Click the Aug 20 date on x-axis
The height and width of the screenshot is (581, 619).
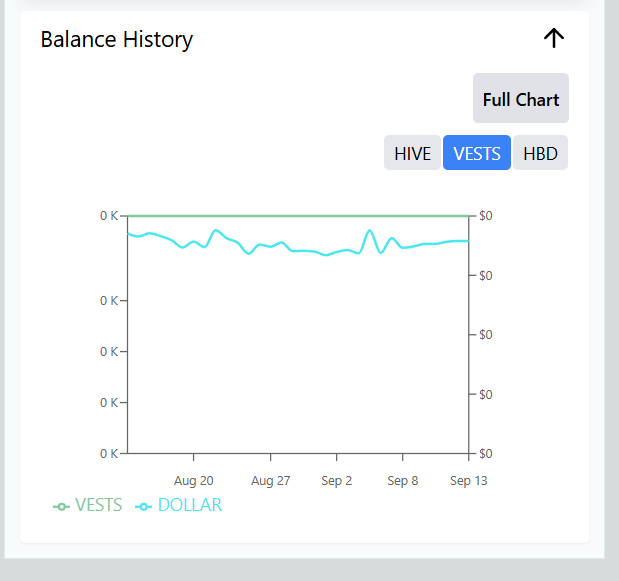193,481
